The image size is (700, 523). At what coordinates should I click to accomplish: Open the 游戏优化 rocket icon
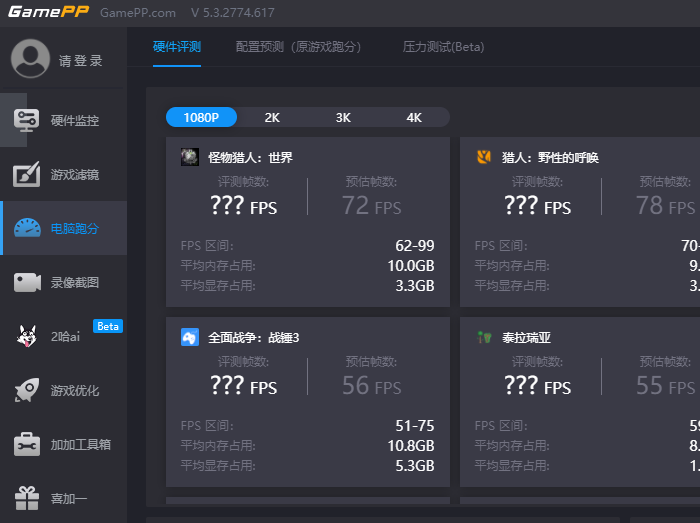[x=27, y=390]
